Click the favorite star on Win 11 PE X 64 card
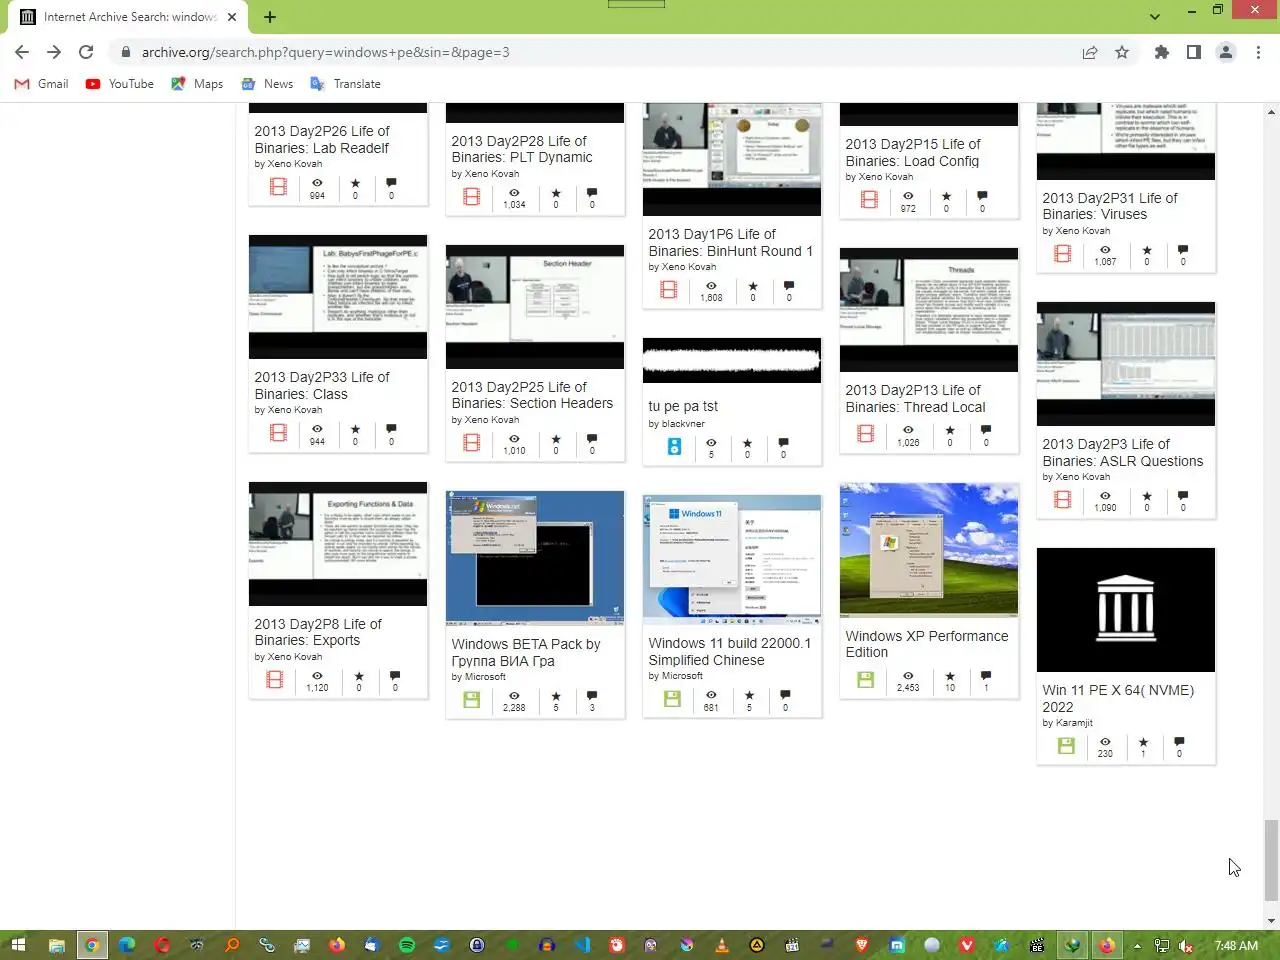 pos(1143,742)
